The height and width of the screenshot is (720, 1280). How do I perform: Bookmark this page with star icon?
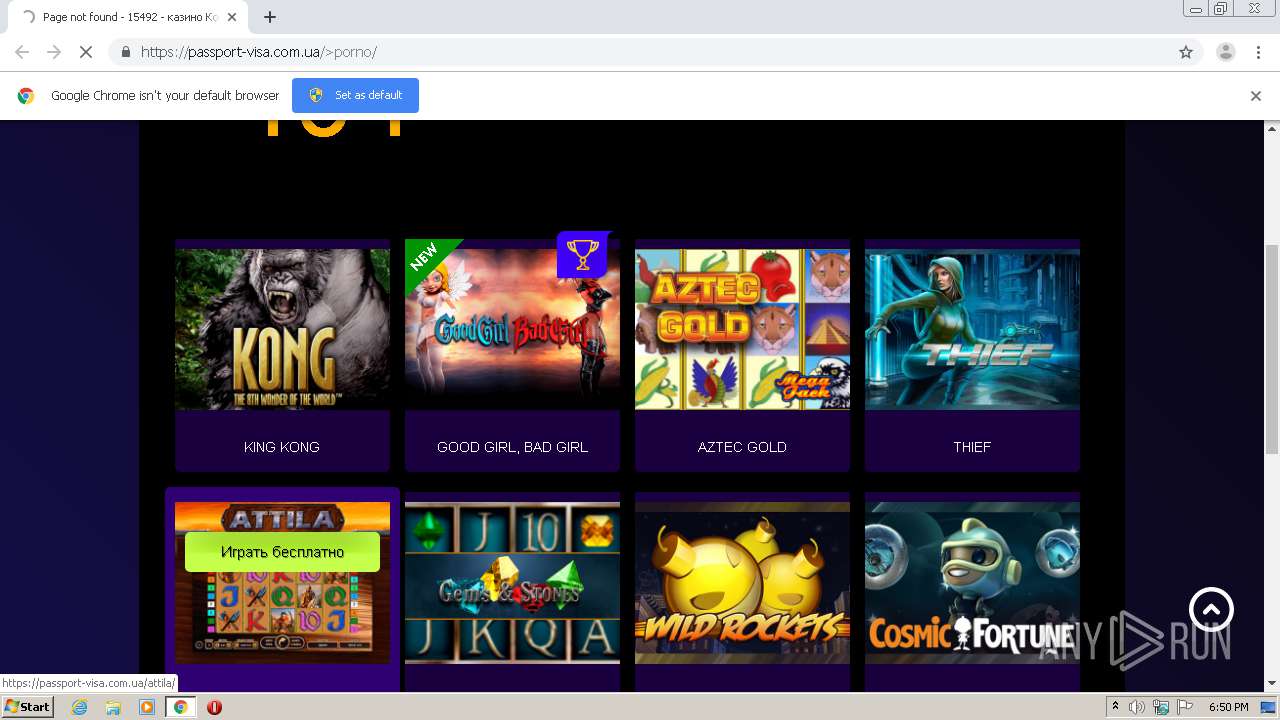(x=1186, y=52)
